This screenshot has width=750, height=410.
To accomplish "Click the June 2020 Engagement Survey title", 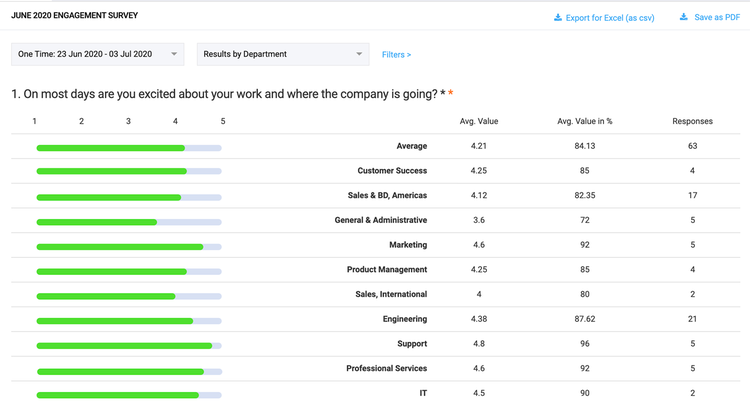I will pyautogui.click(x=75, y=16).
